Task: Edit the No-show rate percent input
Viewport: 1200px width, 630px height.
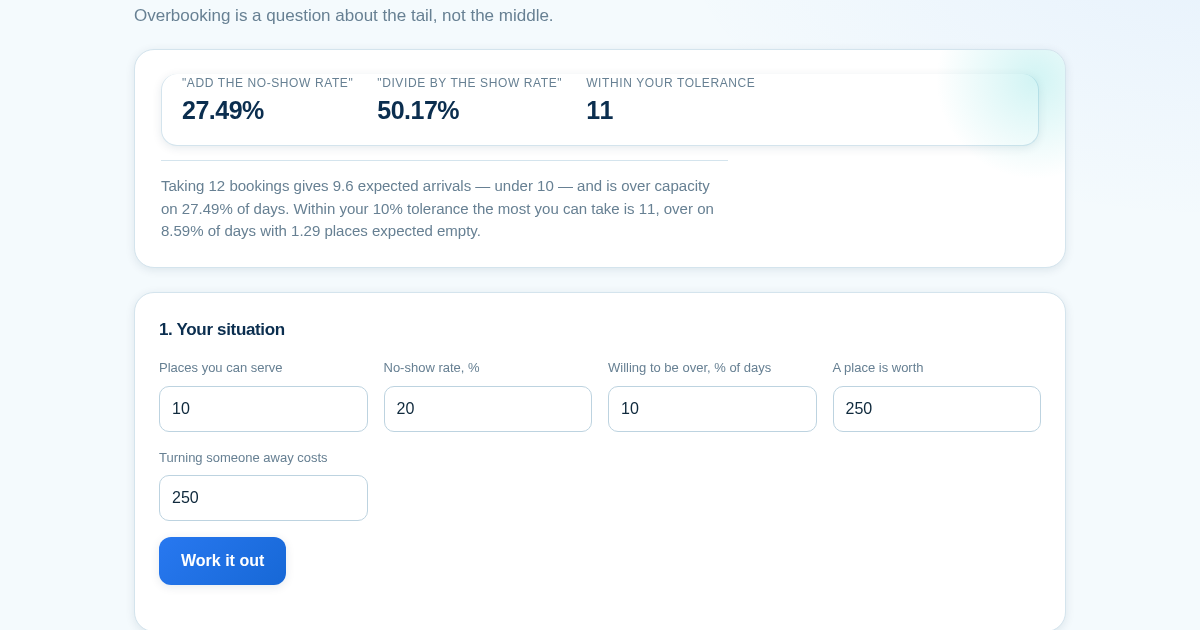Action: click(488, 409)
